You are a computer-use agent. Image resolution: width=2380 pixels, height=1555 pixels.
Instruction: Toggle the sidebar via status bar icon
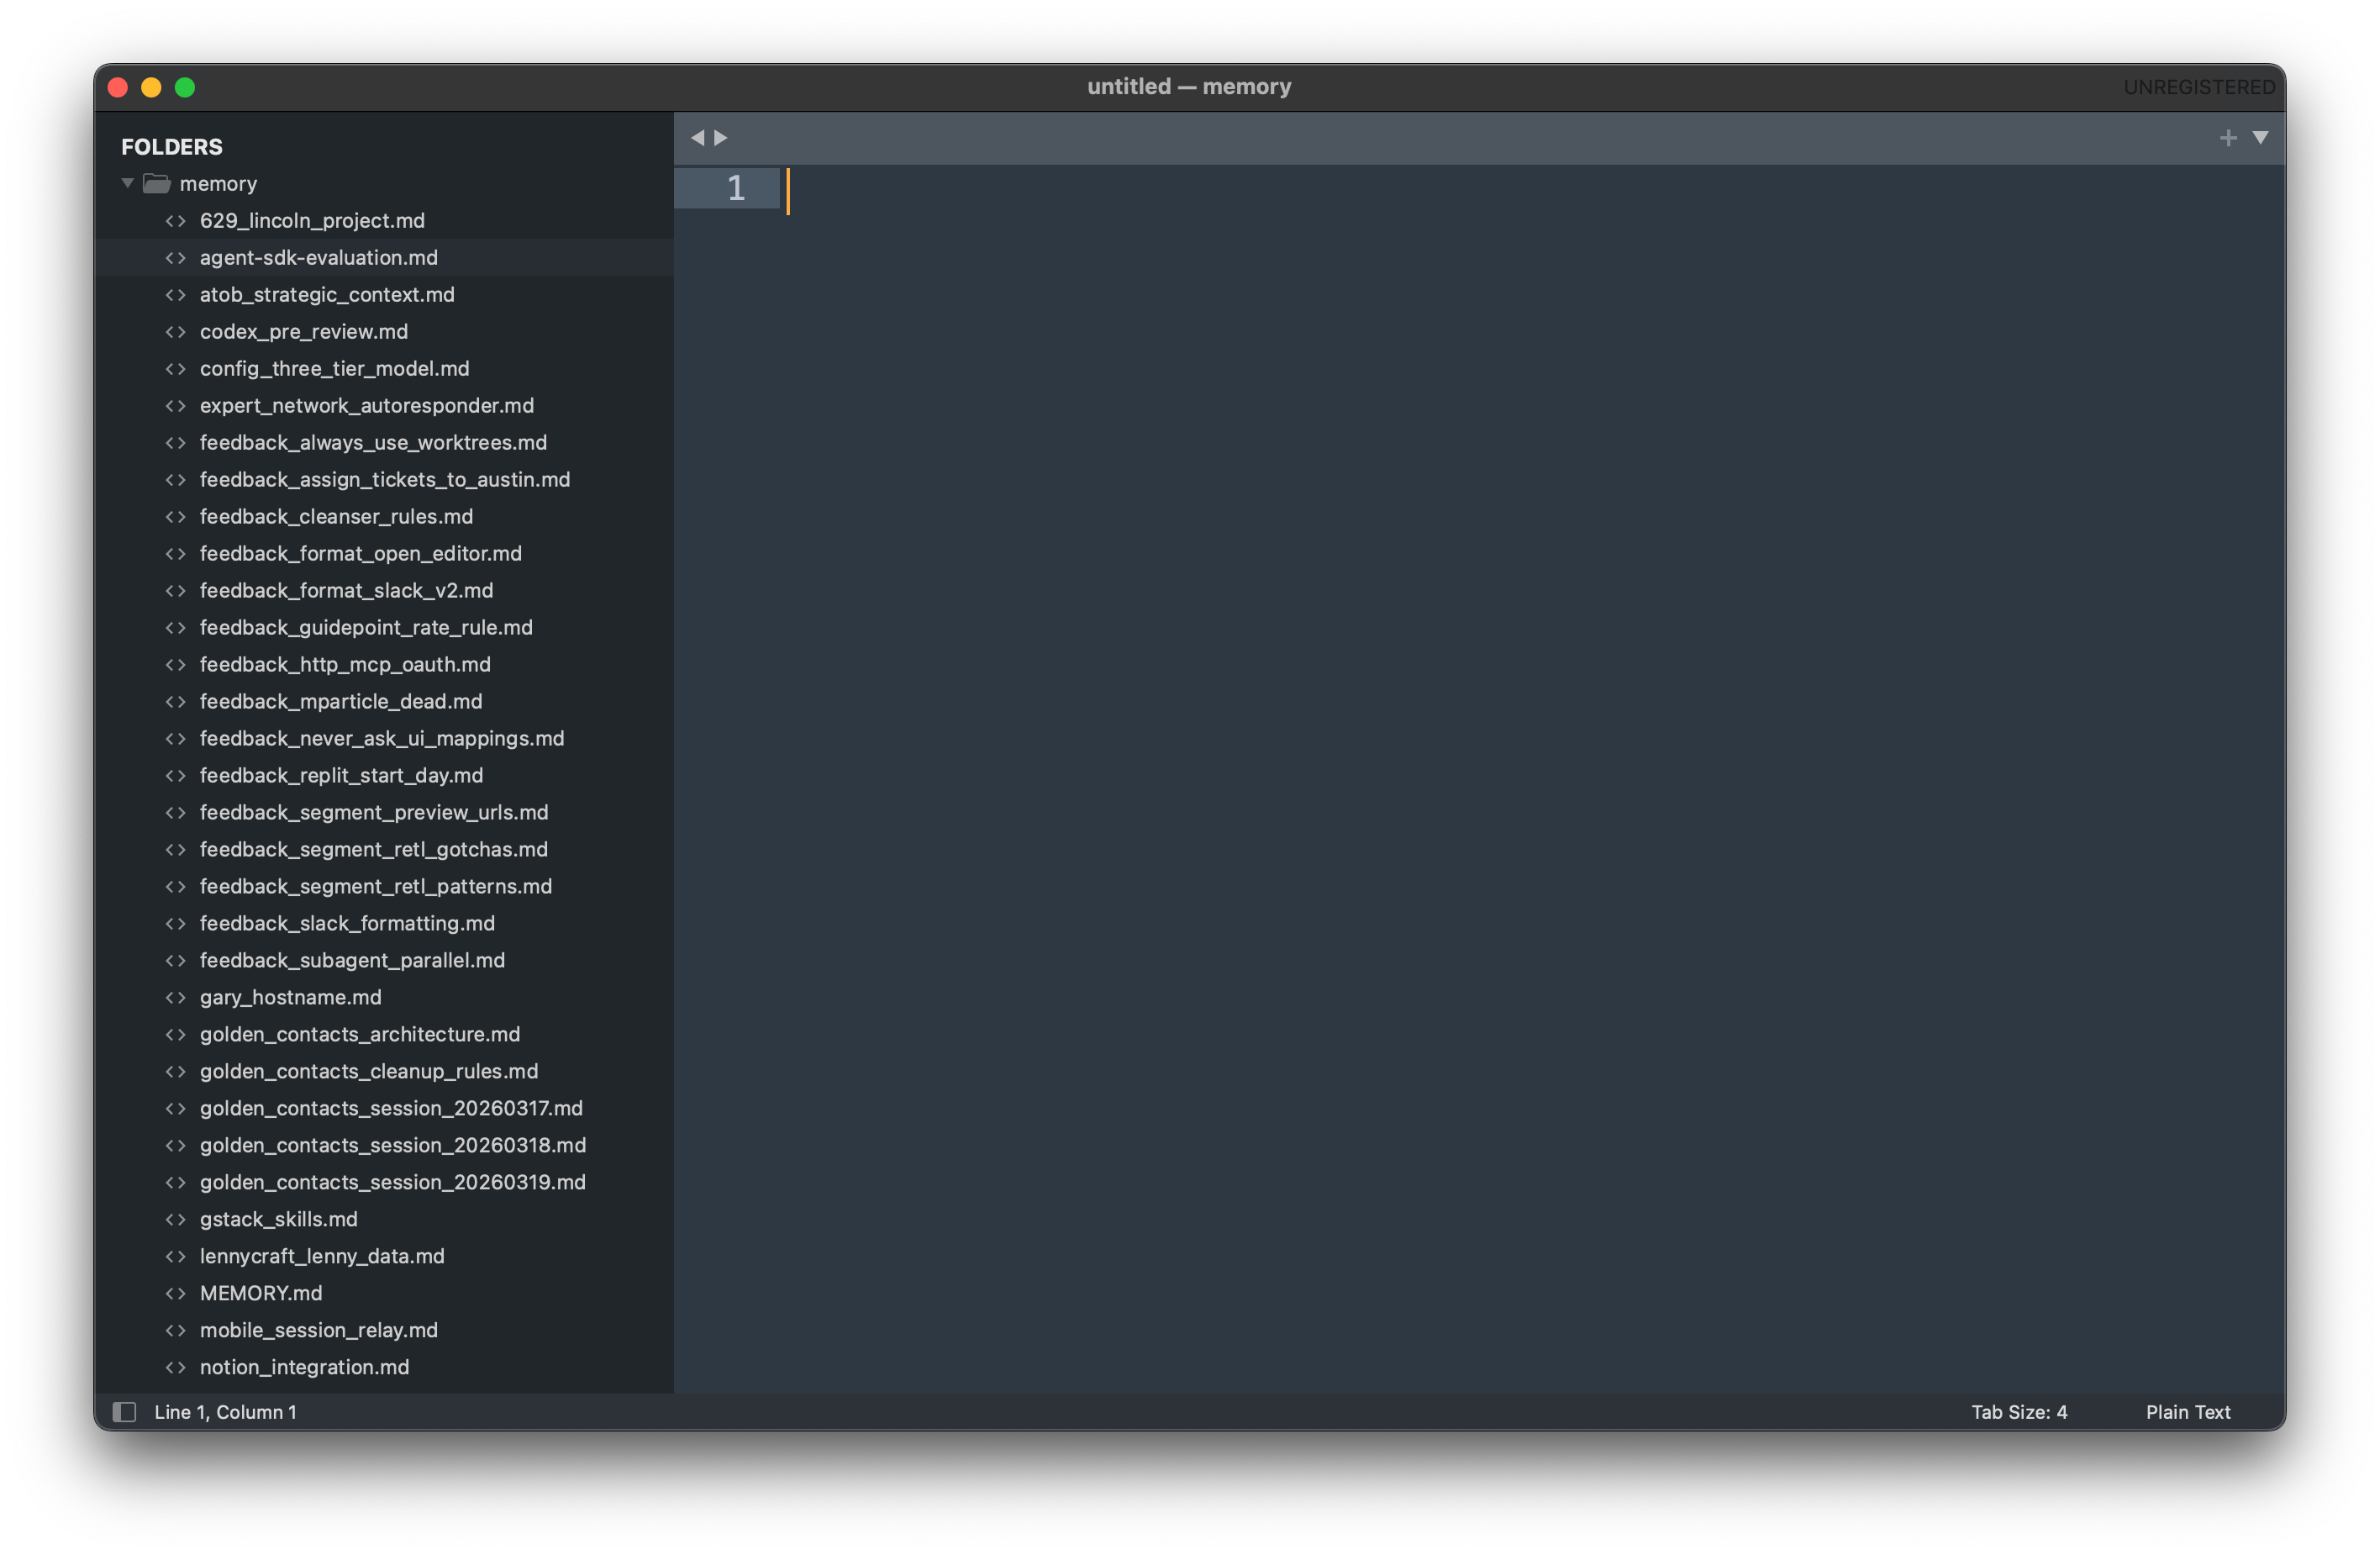click(x=124, y=1411)
